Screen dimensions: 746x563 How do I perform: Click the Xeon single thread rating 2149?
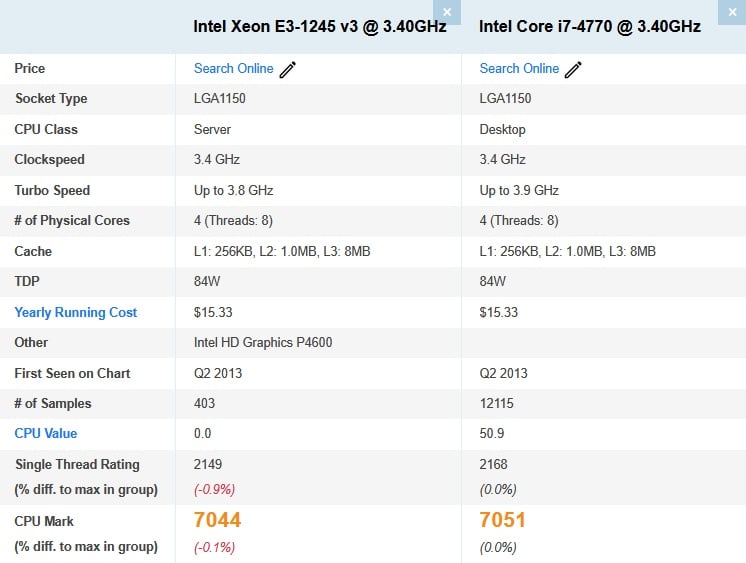[x=208, y=464]
